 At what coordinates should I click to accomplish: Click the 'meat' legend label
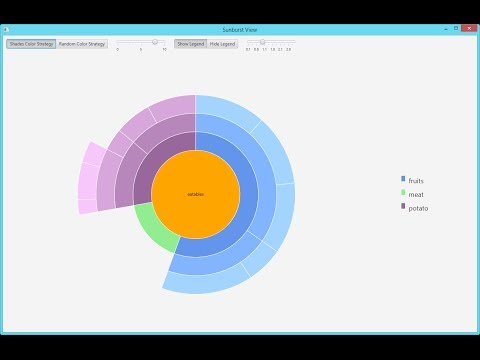416,195
